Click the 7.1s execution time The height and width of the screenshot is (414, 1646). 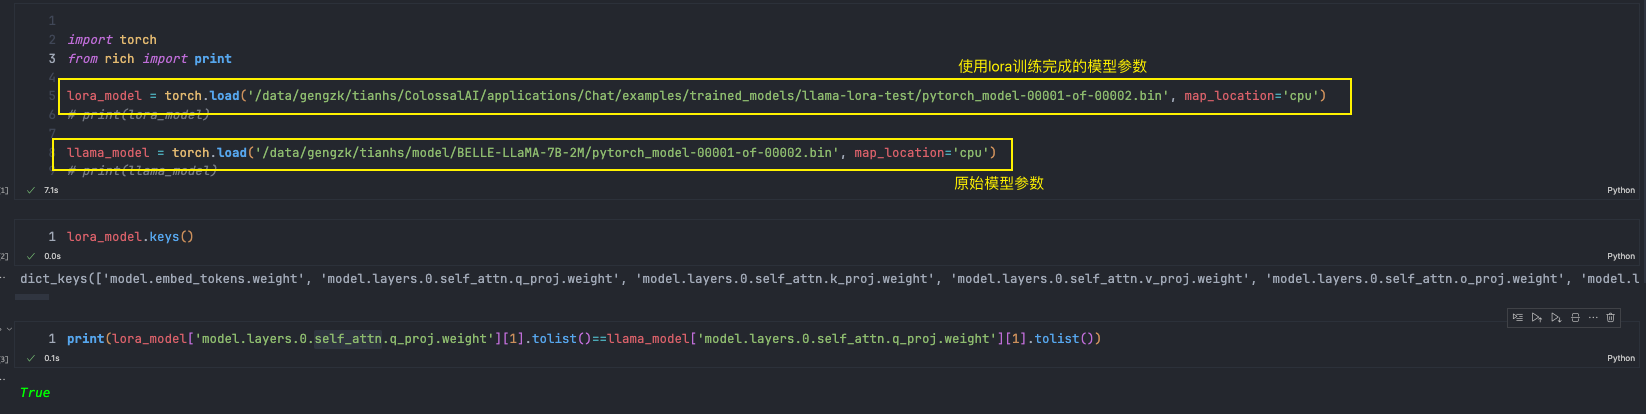click(51, 190)
